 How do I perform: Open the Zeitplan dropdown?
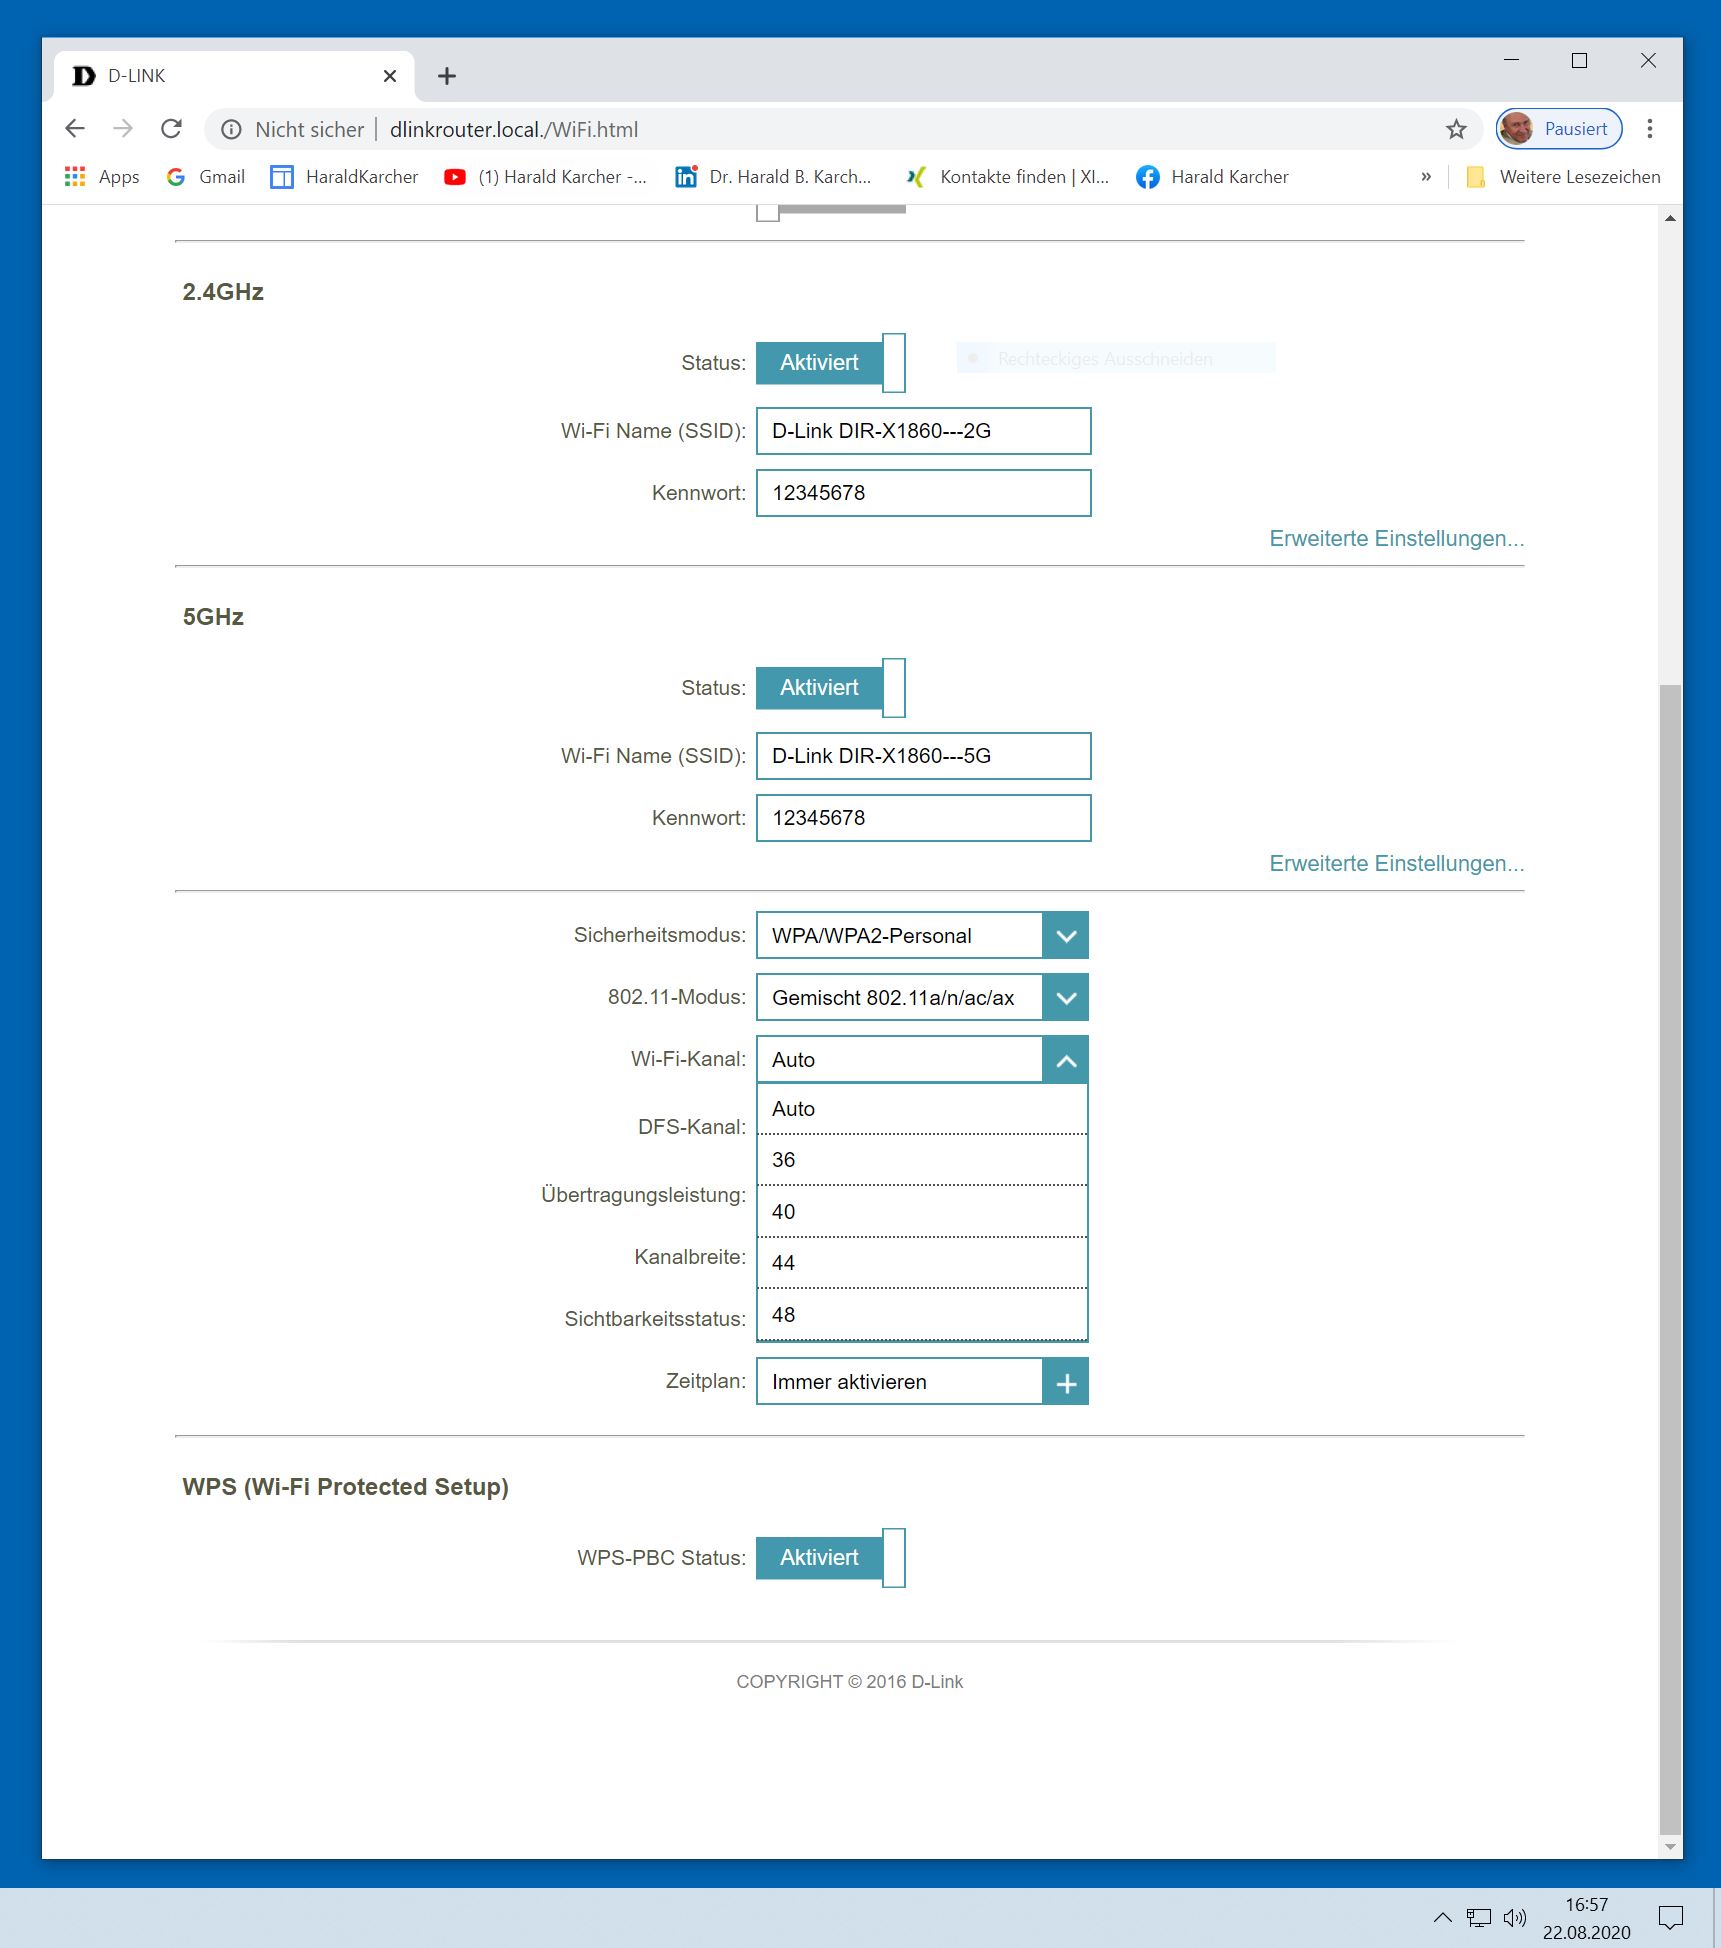pos(922,1382)
